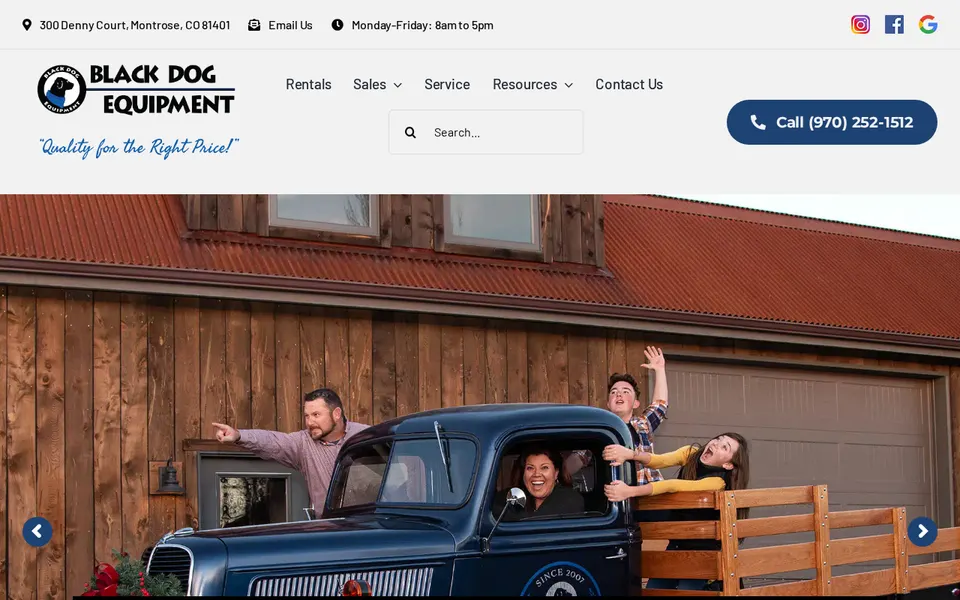Click the Email Us link
This screenshot has height=600, width=960.
pos(290,25)
